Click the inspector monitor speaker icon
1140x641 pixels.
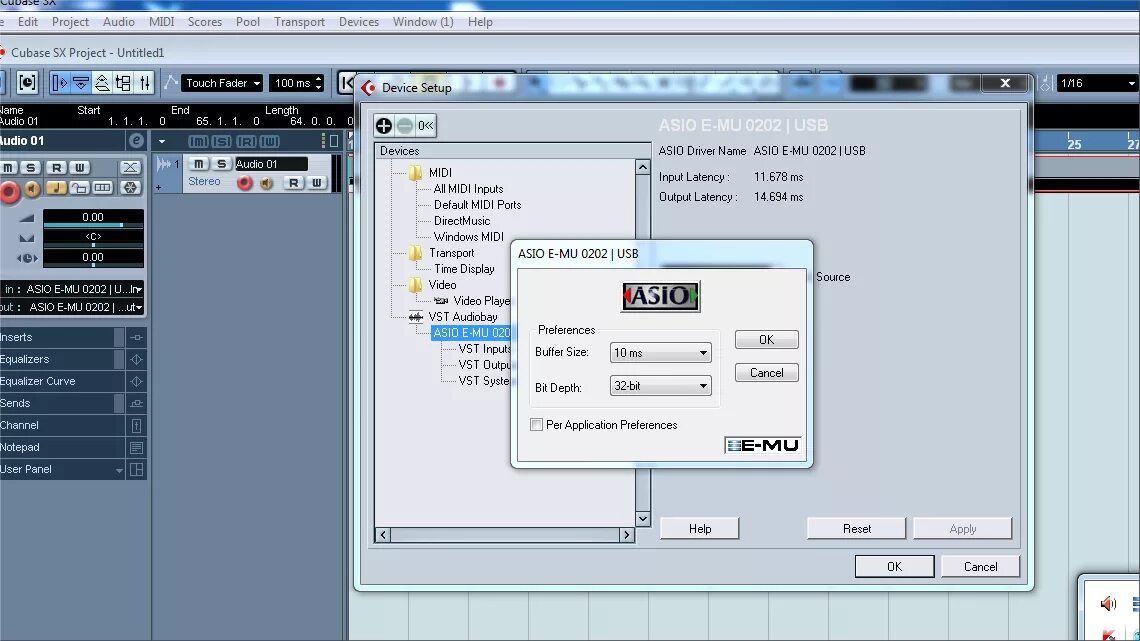coord(32,189)
